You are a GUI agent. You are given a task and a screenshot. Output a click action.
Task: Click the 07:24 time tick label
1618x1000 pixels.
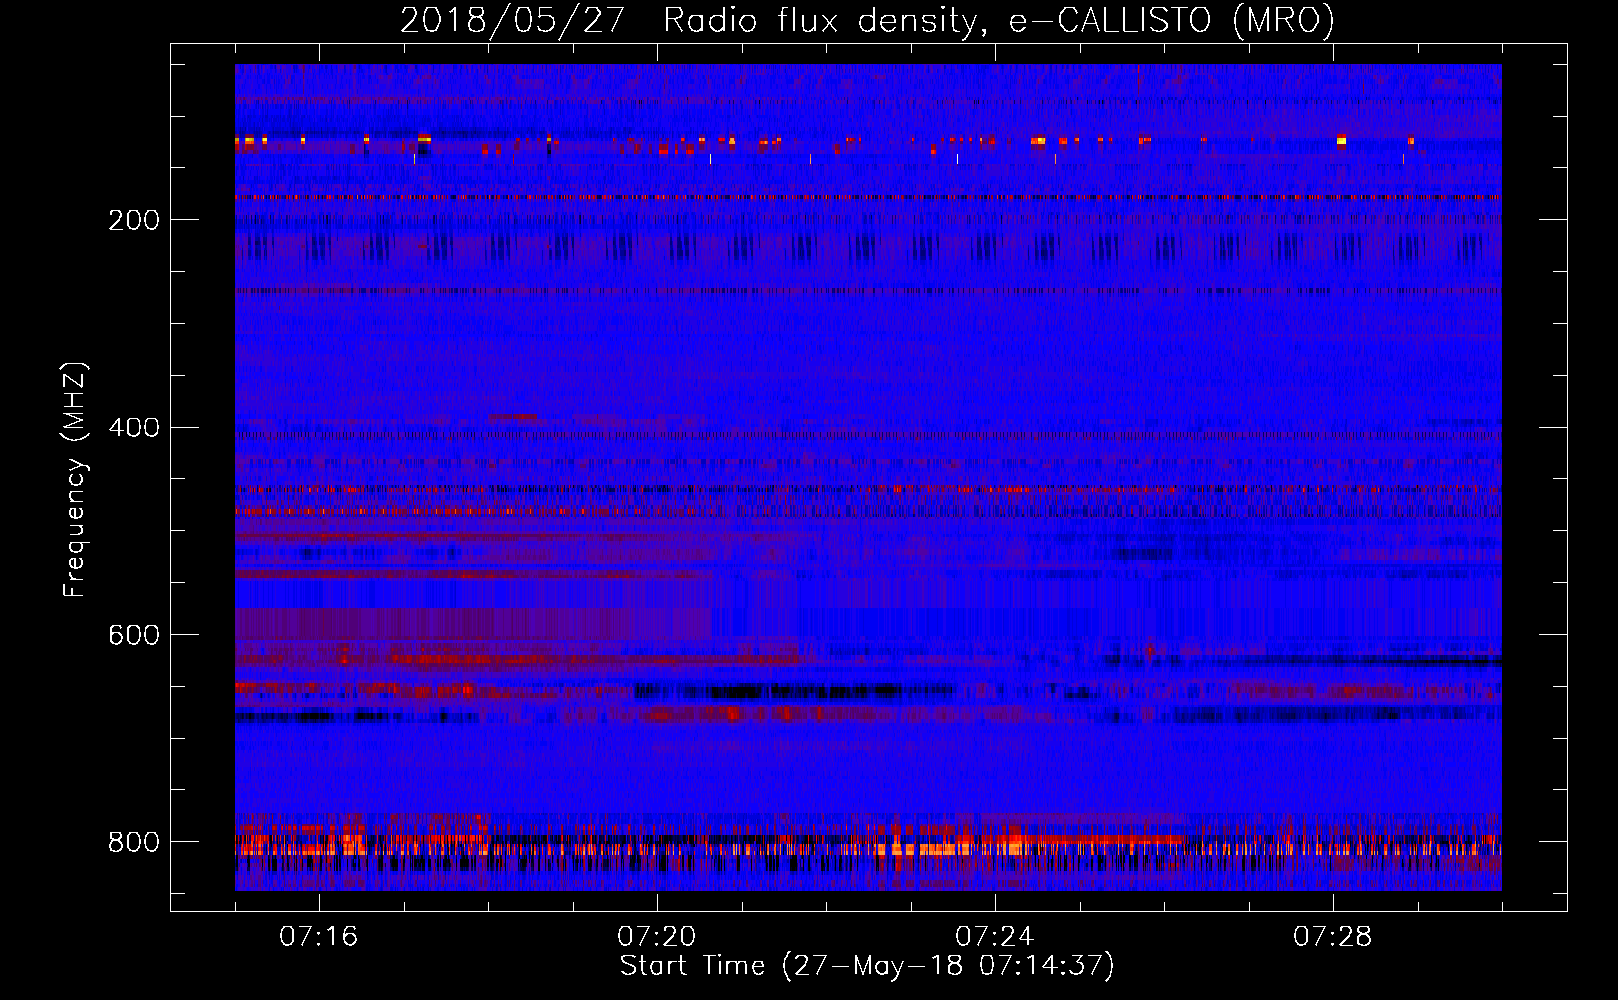coord(995,937)
